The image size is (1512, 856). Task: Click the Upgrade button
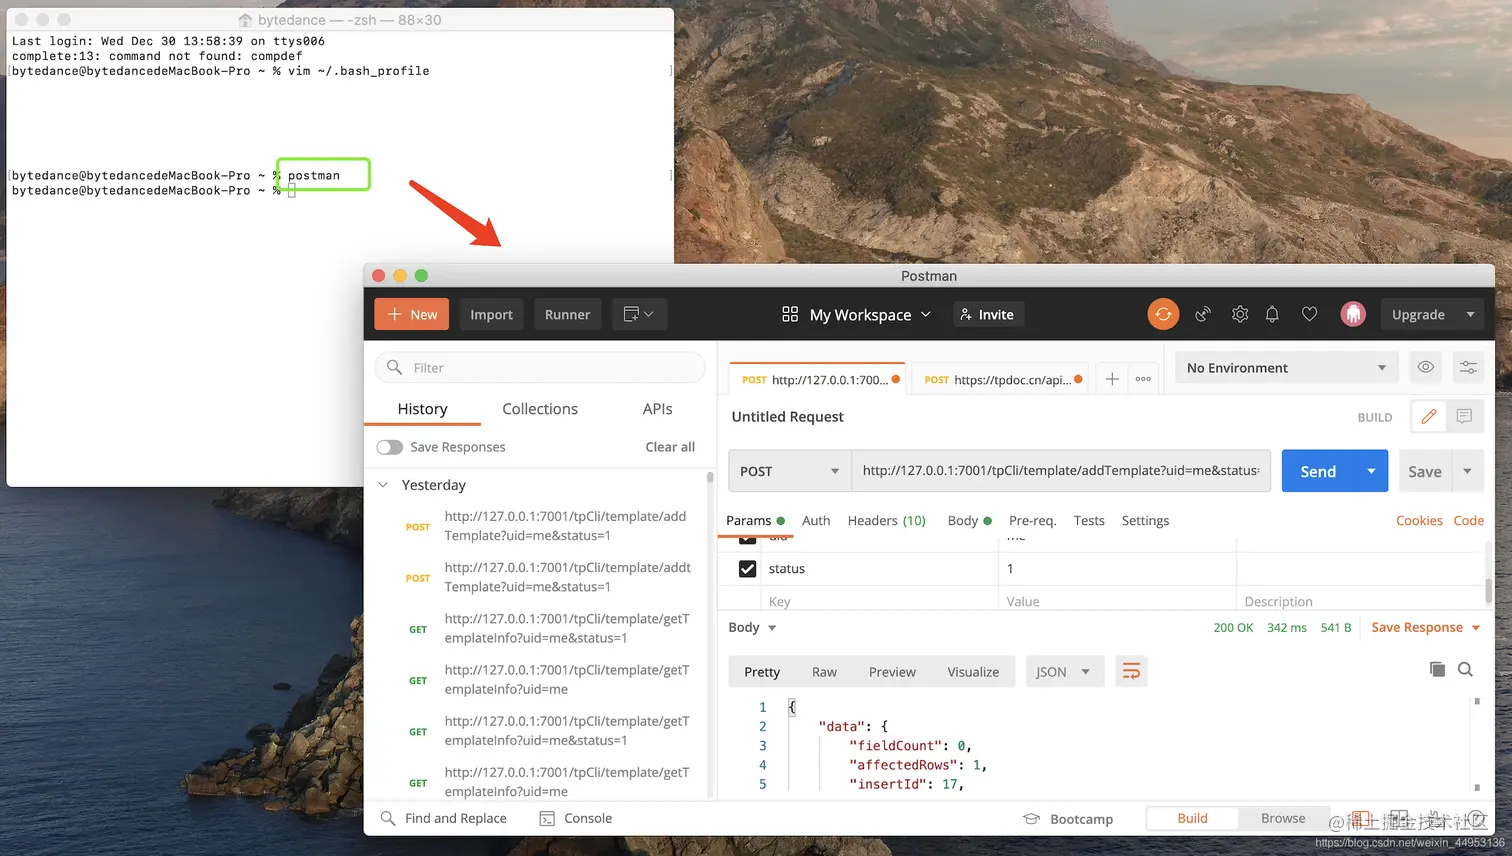click(1418, 314)
